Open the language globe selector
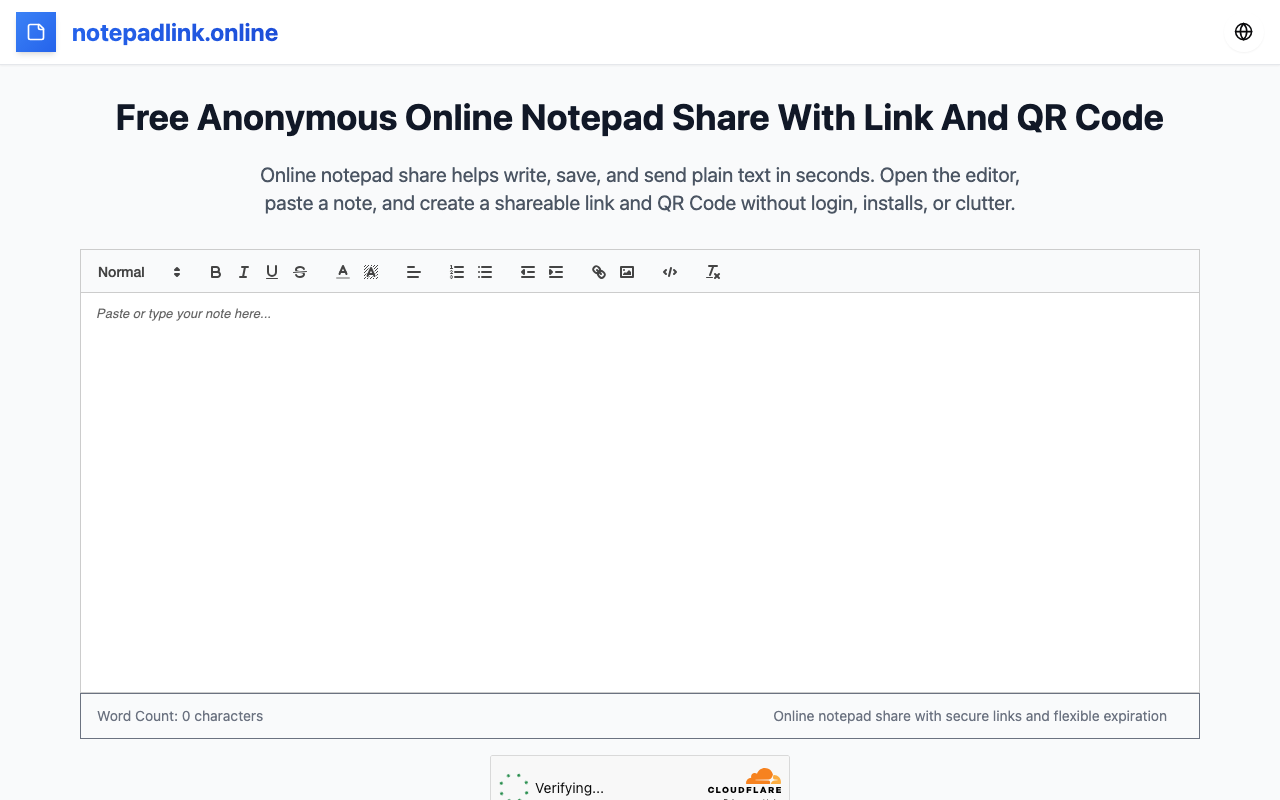 coord(1243,32)
